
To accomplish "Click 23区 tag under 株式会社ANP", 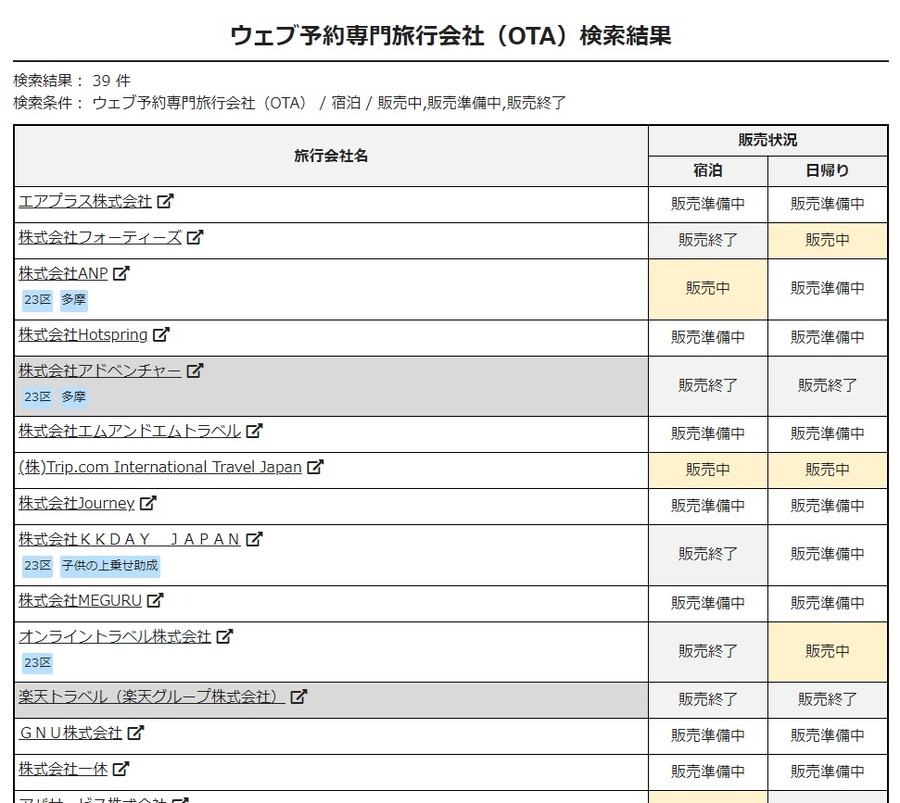I will (37, 300).
